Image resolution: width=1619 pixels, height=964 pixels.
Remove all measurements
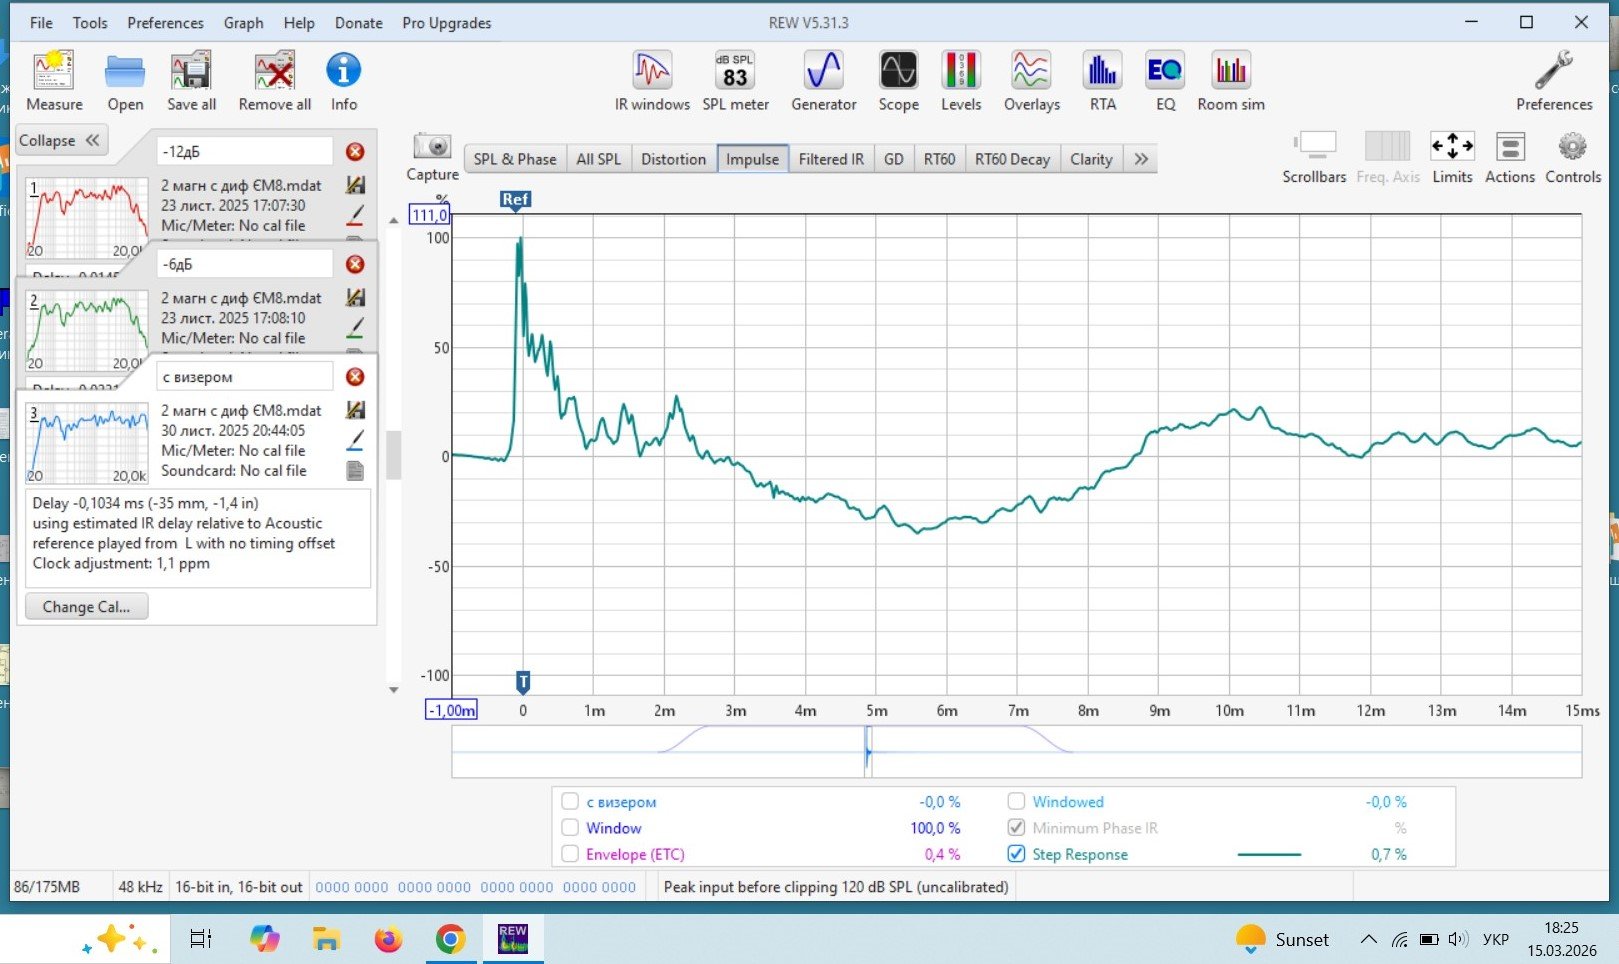click(x=274, y=81)
